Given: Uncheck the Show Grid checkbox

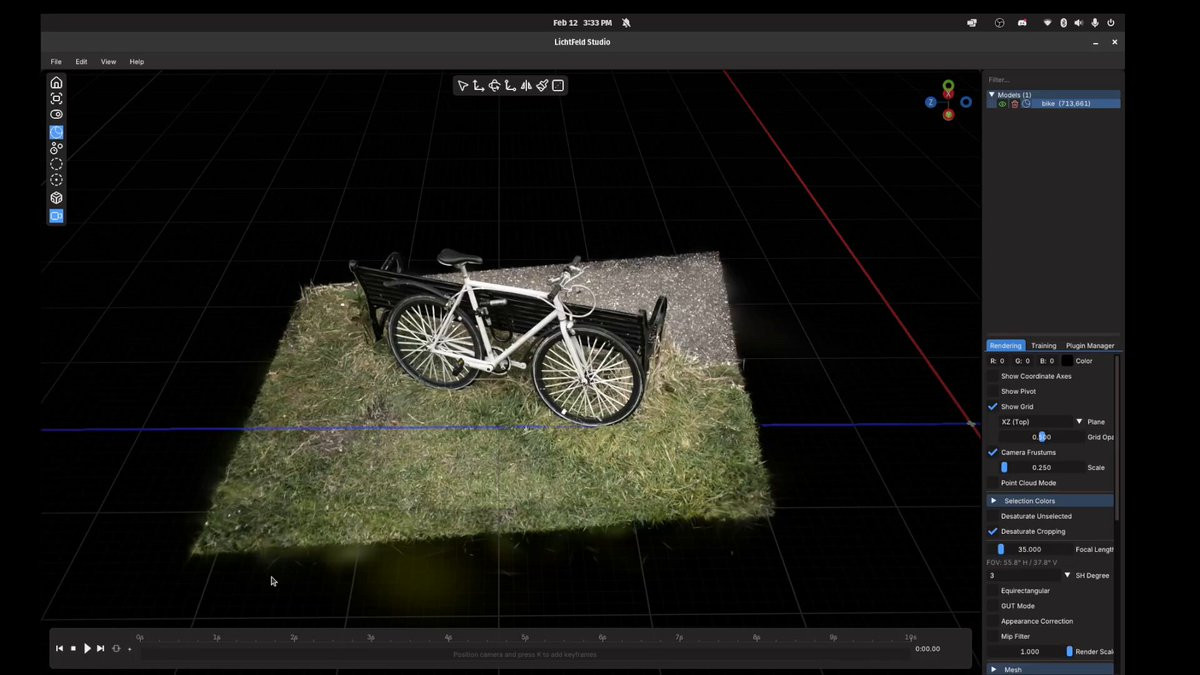Looking at the screenshot, I should click(993, 407).
